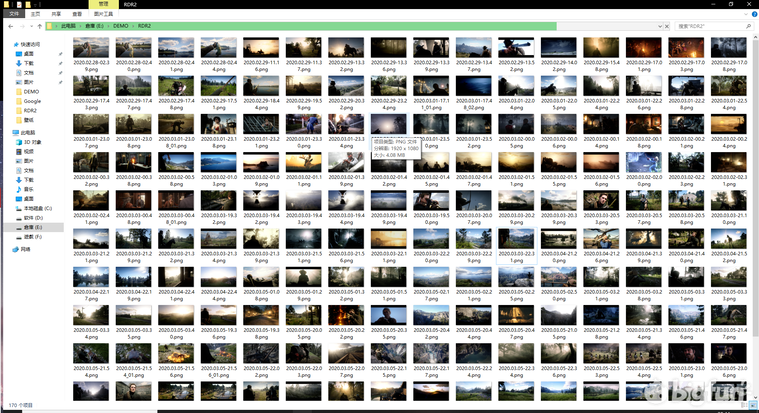Screen dimensions: 759x413
Task: Click RDR2 in the address breadcrumb
Action: click(144, 26)
